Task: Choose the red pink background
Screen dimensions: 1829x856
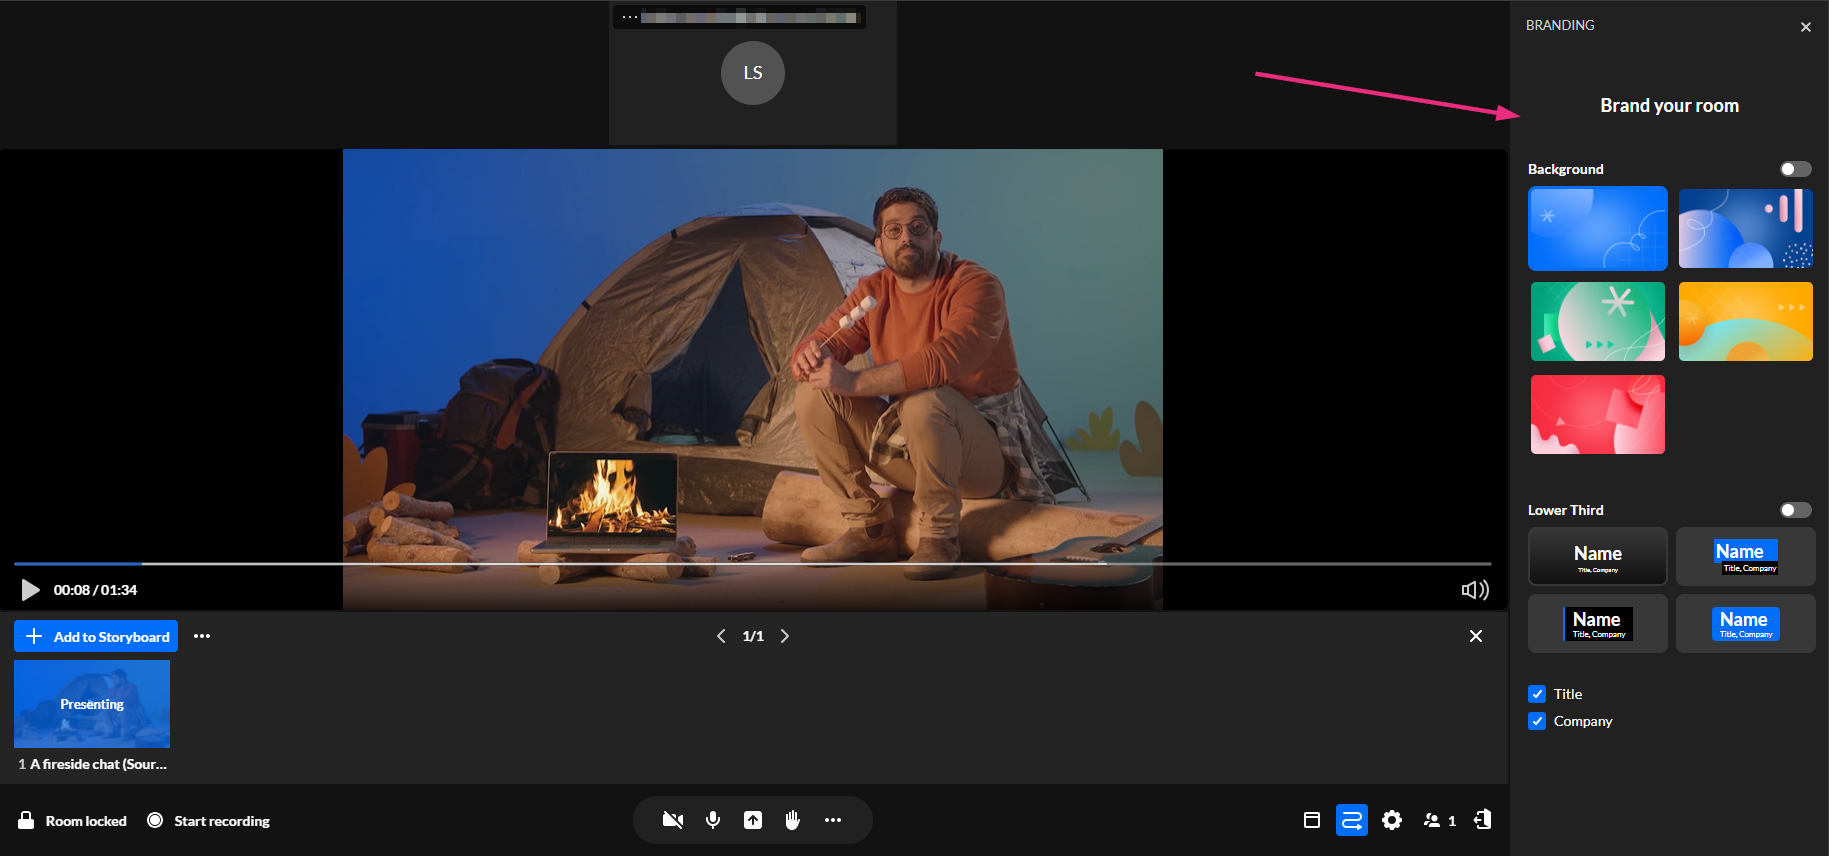Action: (1598, 414)
